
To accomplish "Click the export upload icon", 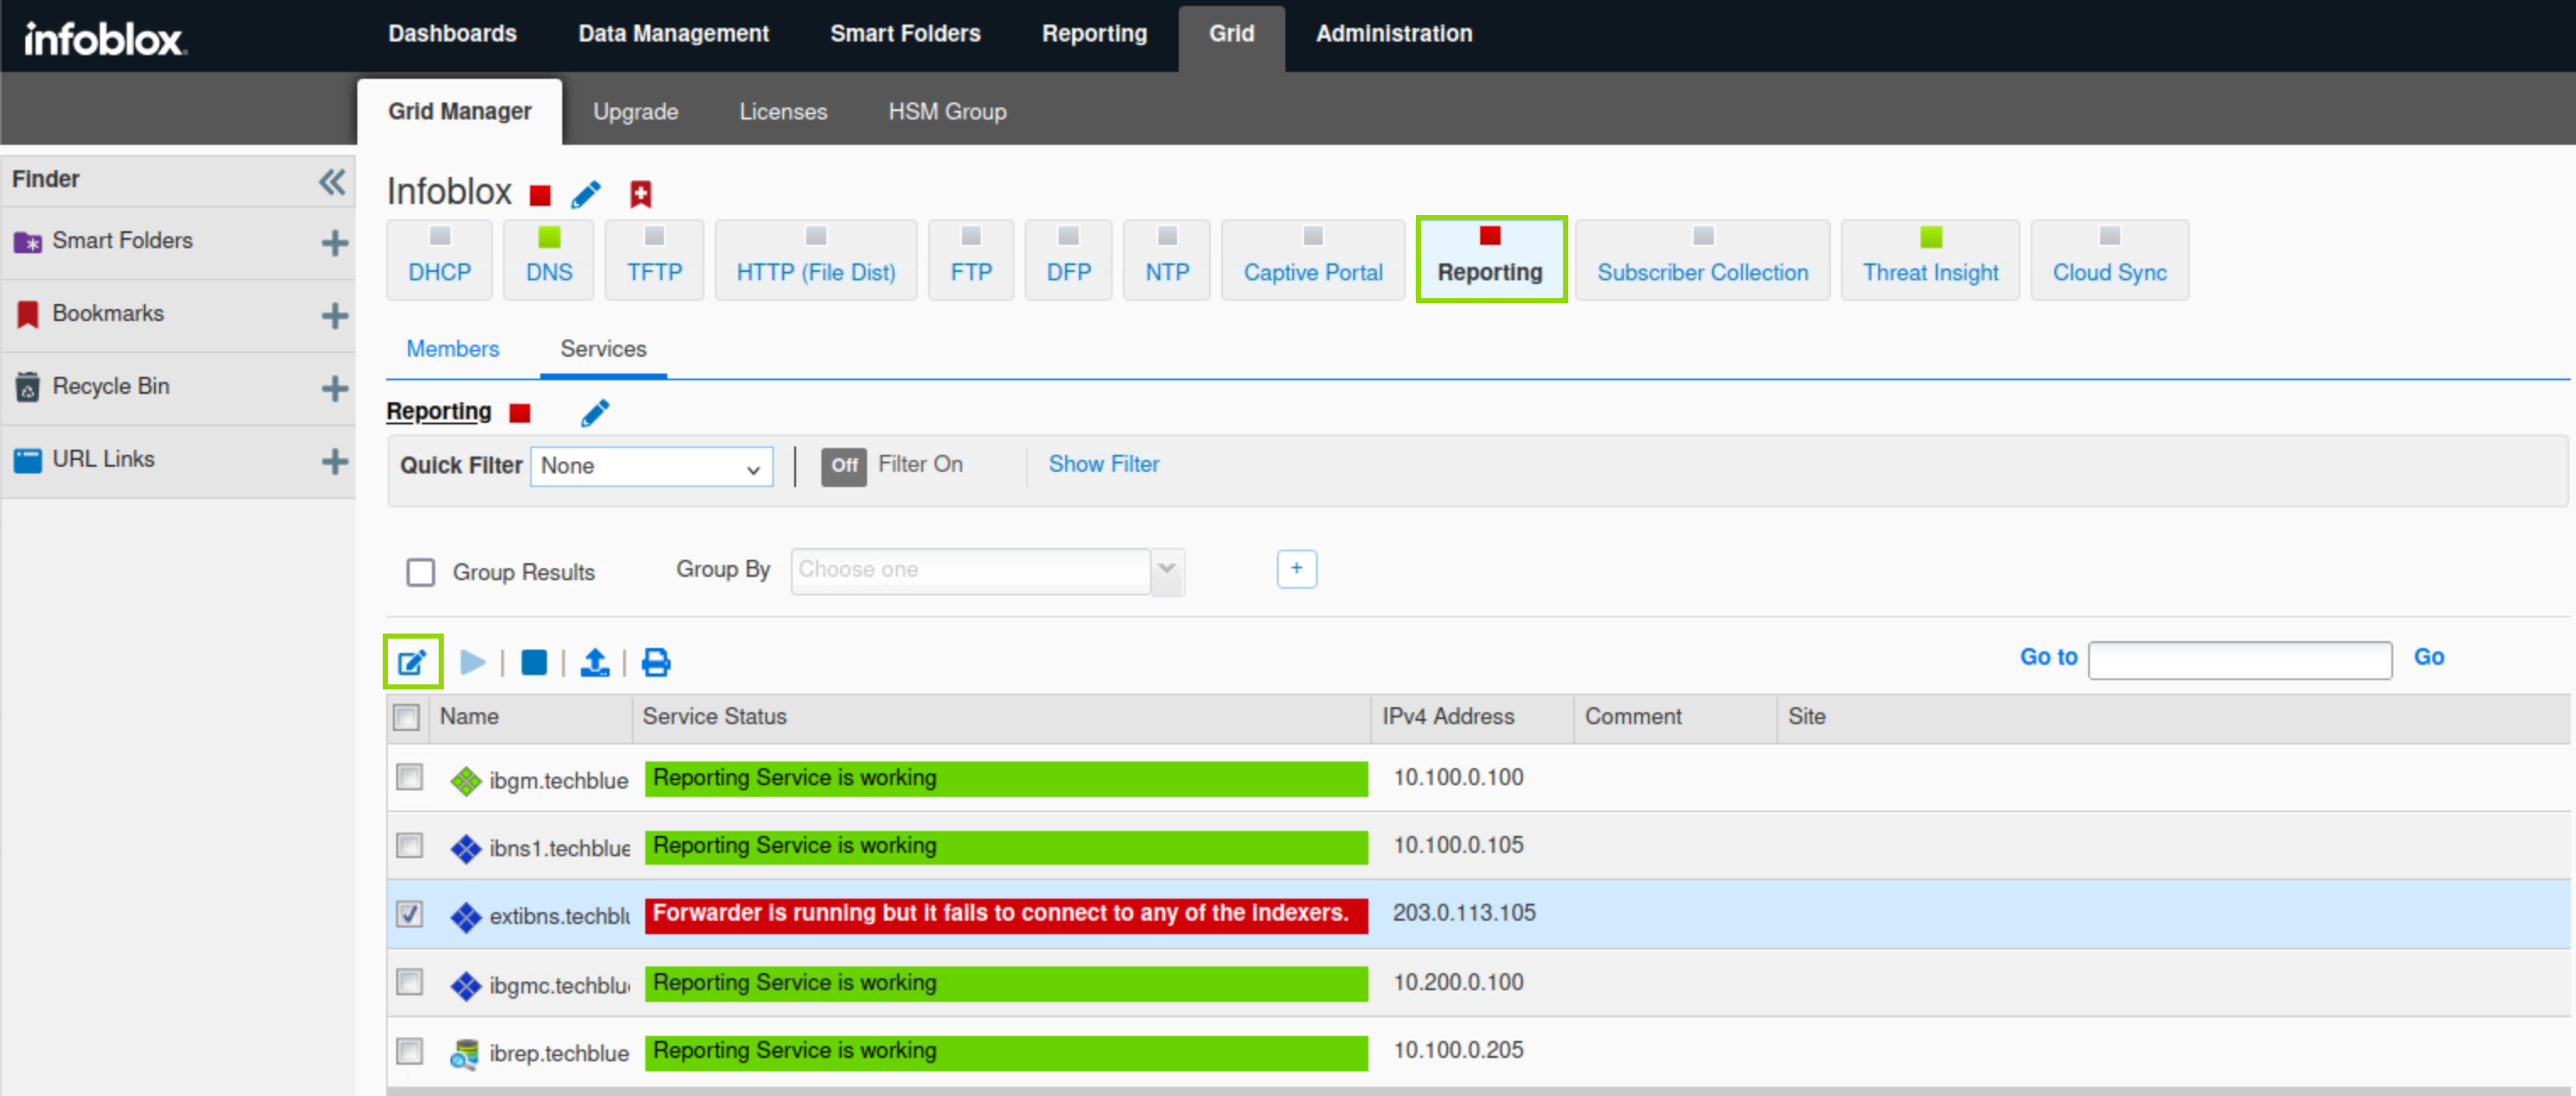I will [x=595, y=662].
